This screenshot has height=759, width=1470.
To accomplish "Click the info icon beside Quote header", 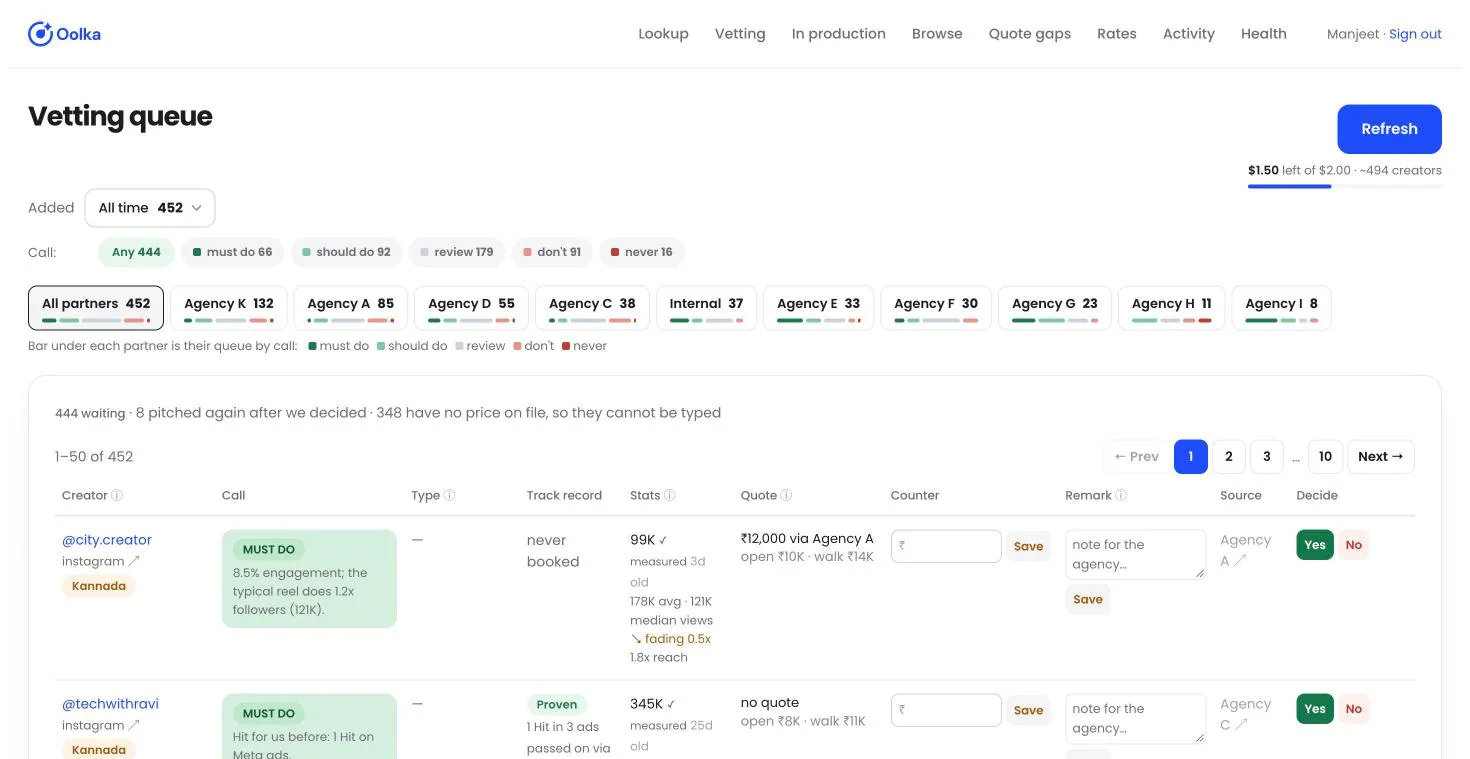I will pyautogui.click(x=787, y=495).
